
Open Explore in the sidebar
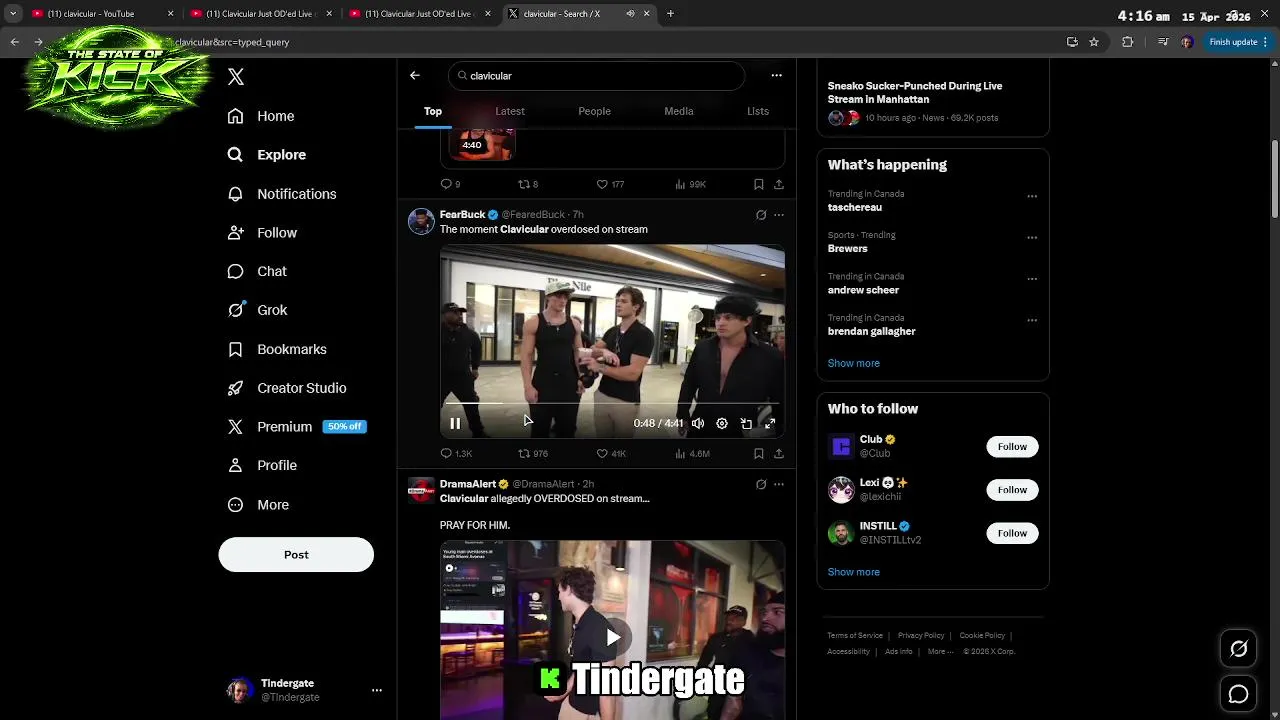tap(267, 155)
